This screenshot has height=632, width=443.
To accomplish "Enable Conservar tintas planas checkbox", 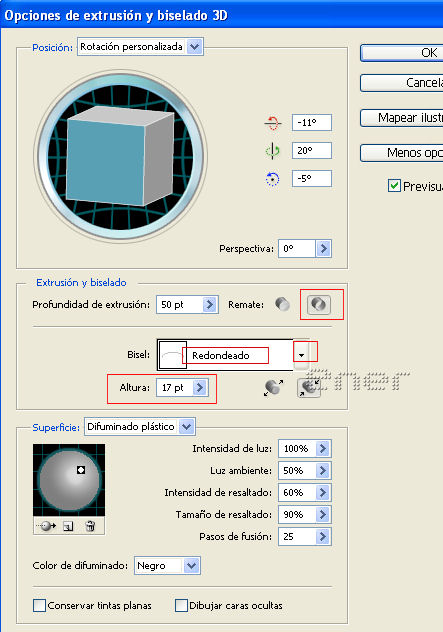I will (x=39, y=605).
